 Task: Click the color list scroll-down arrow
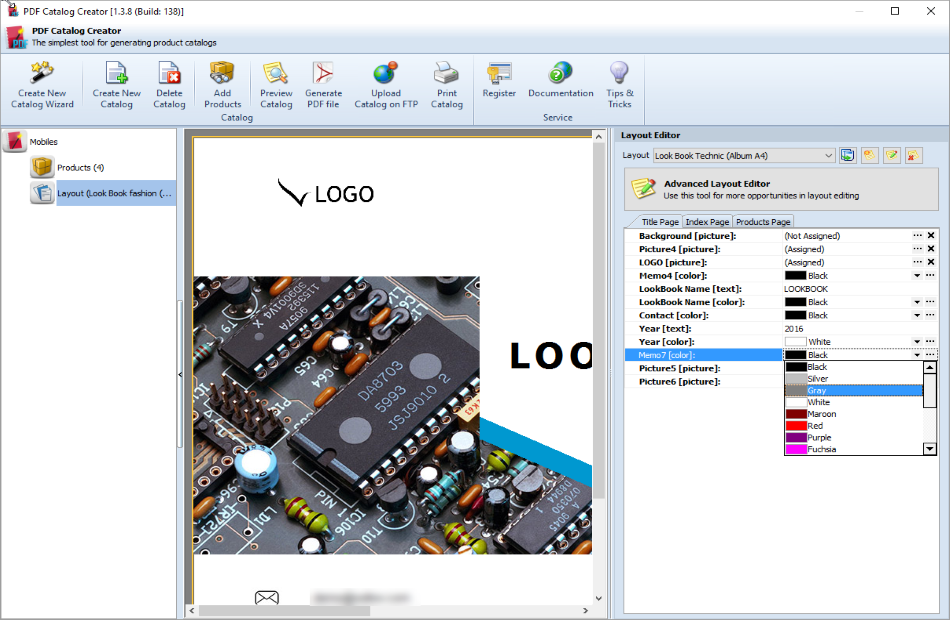pos(930,449)
